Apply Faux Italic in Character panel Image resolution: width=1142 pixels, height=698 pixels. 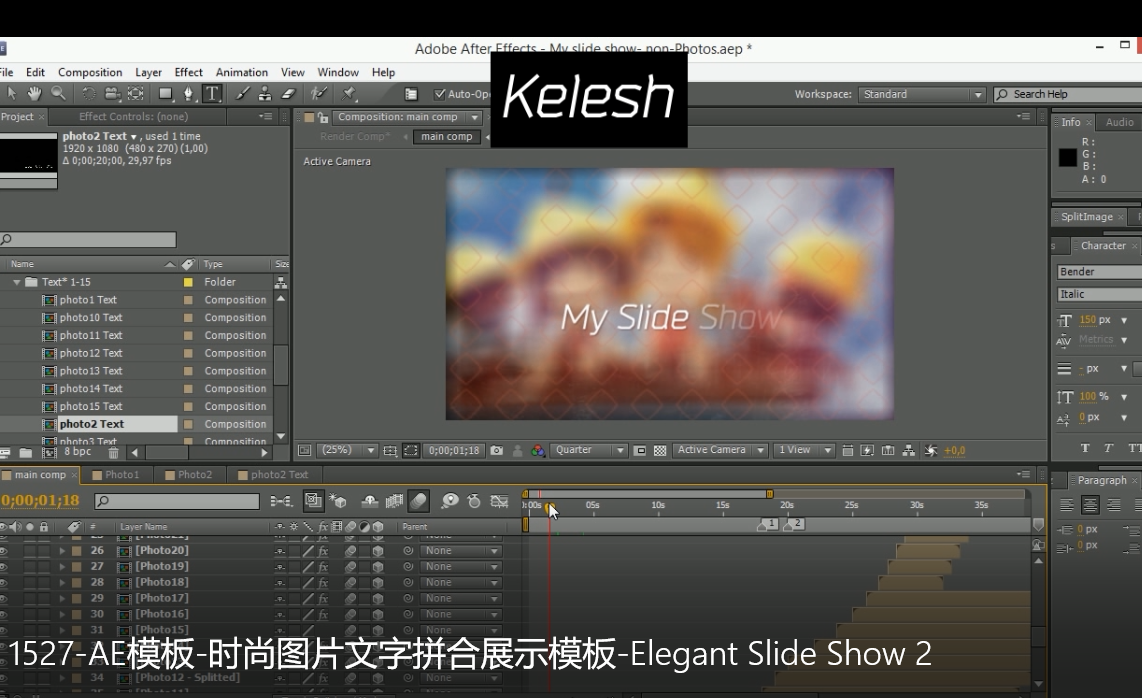(x=1108, y=448)
